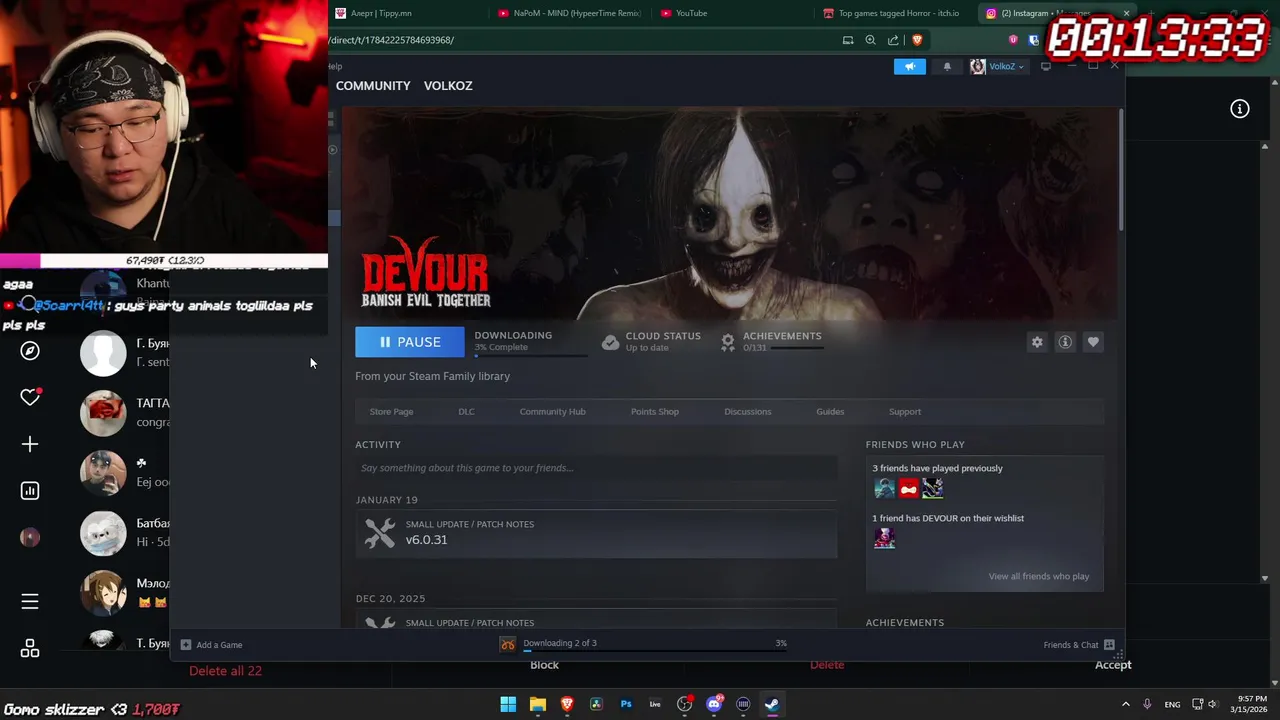Screen dimensions: 1280x720
Task: Open Steam Big Picture monitor icon
Action: [1046, 66]
